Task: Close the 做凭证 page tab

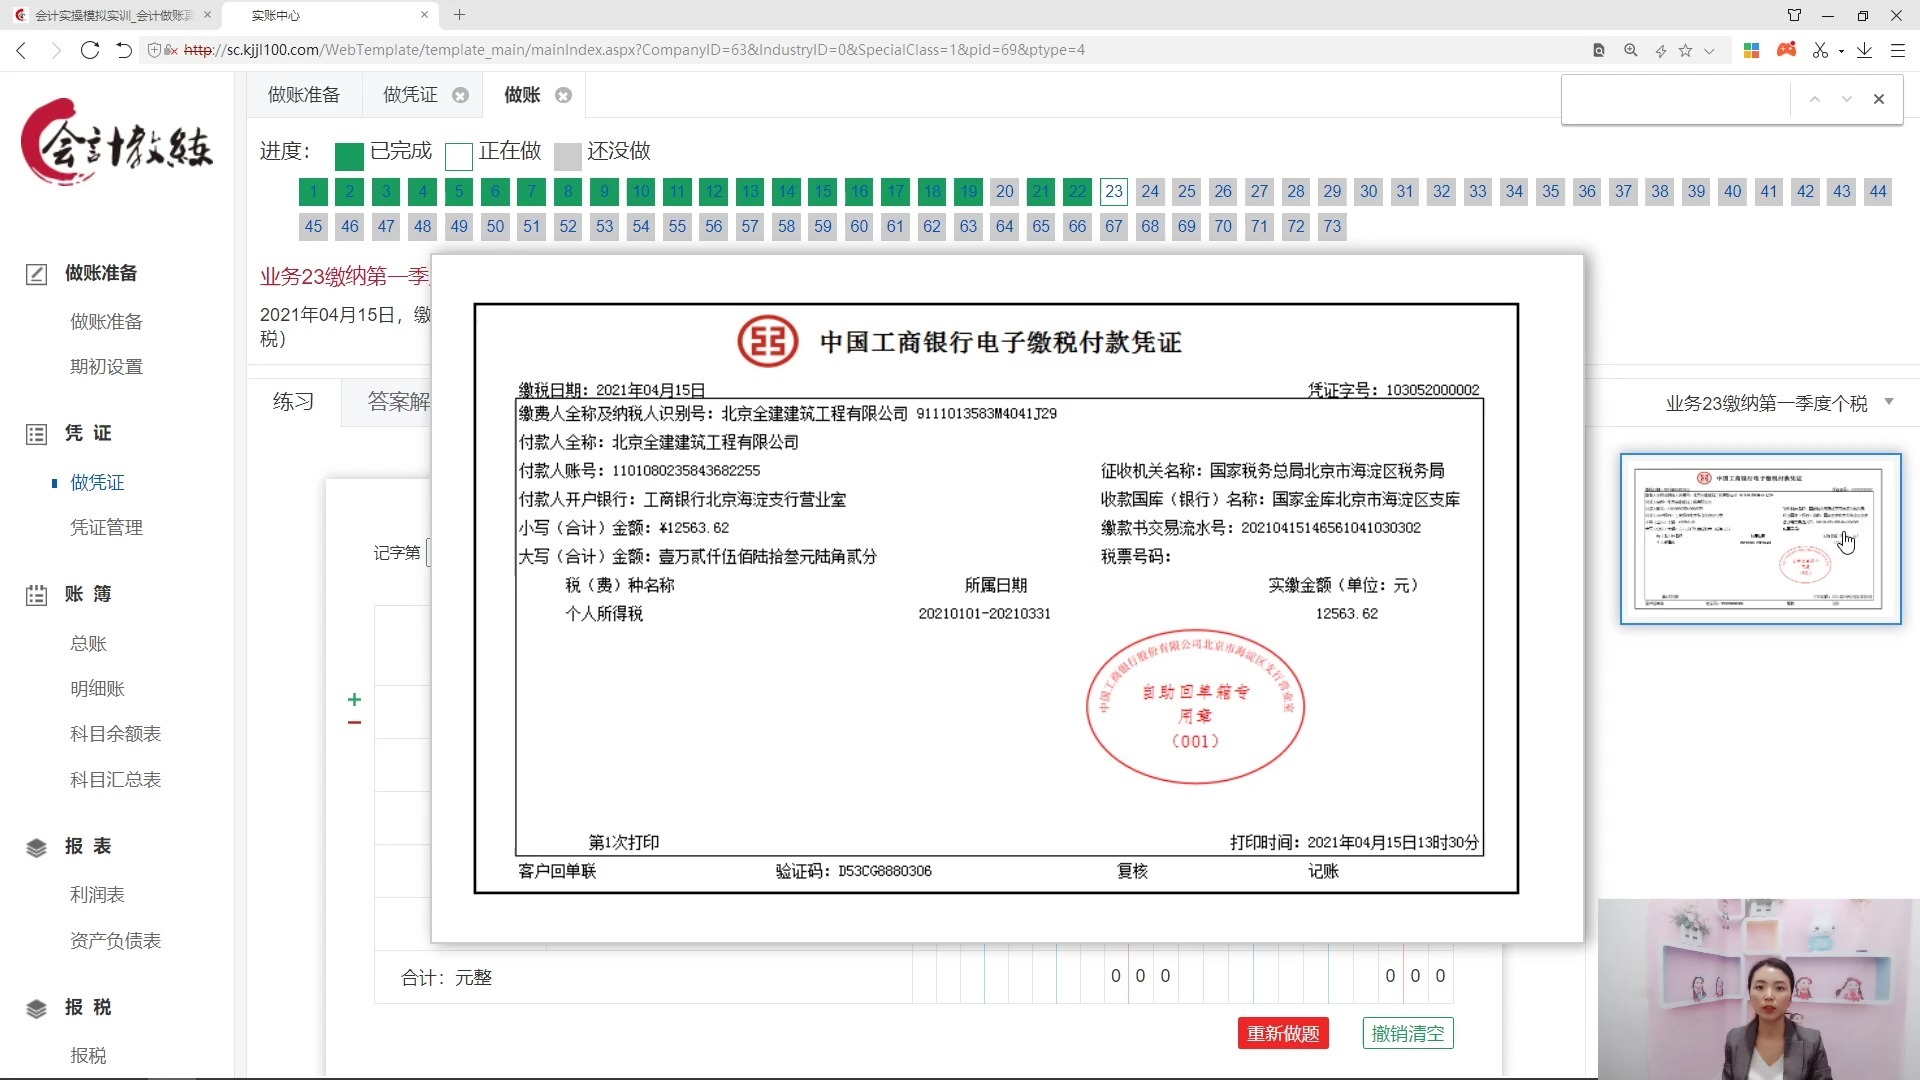Action: (460, 95)
